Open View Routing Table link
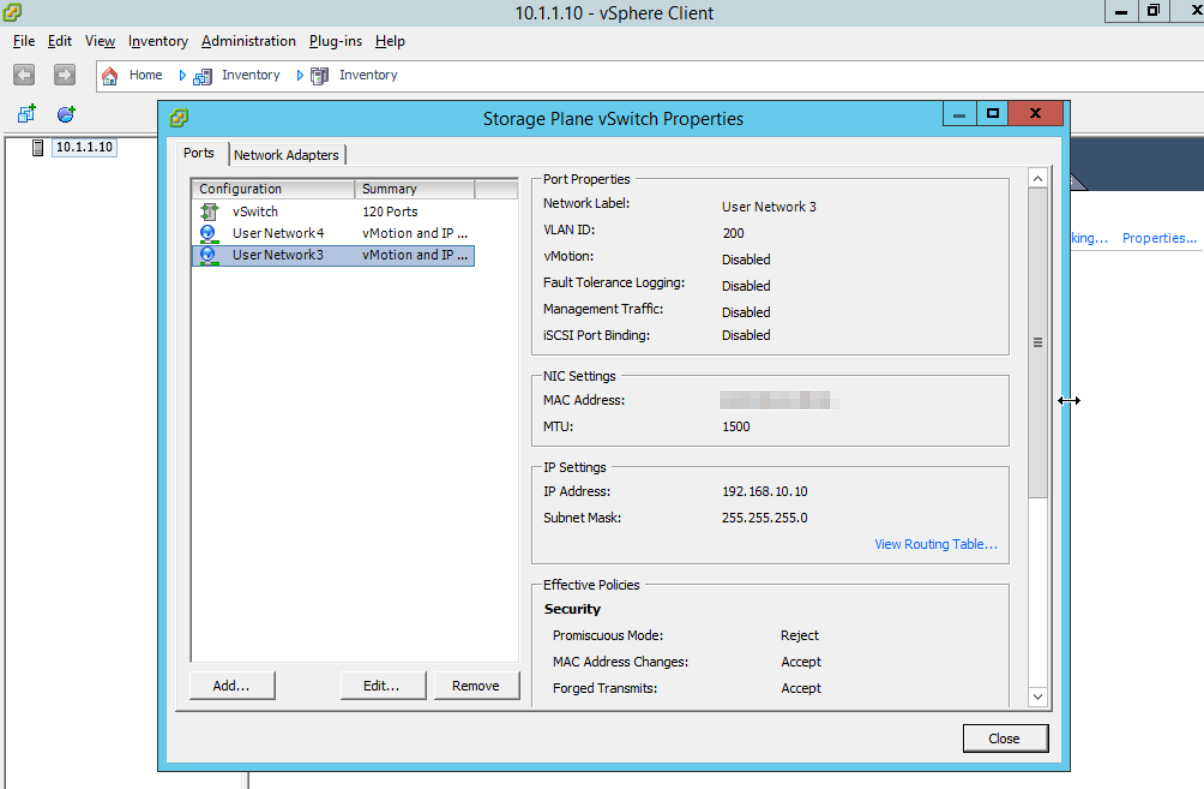This screenshot has height=789, width=1204. point(936,544)
